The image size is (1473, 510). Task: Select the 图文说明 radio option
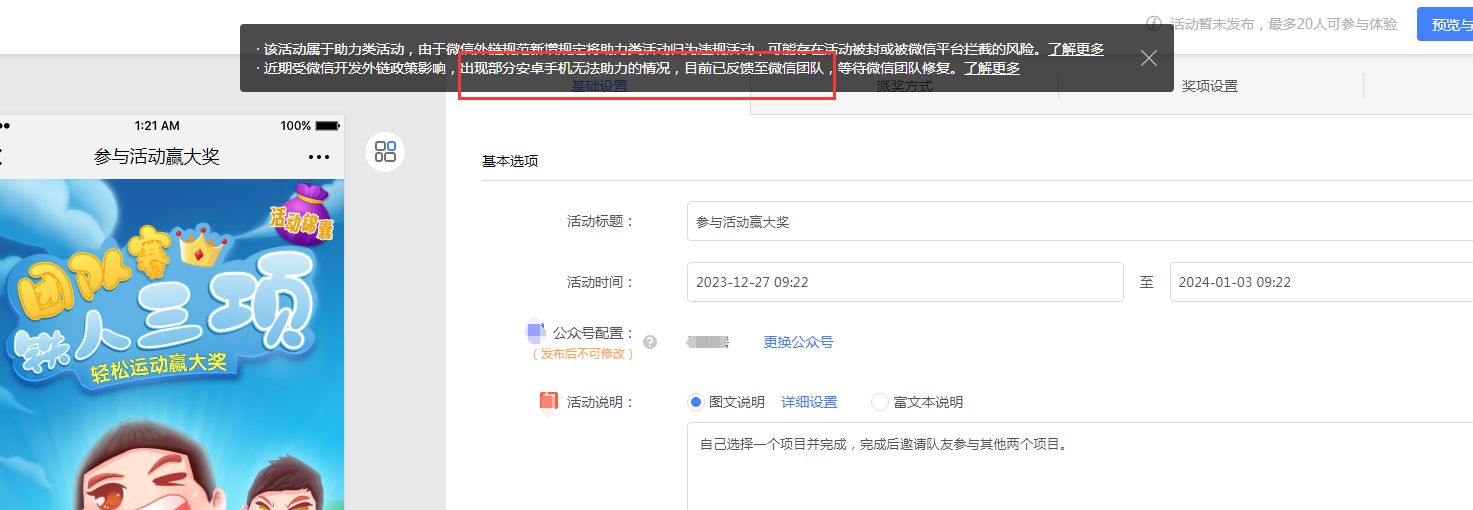(696, 402)
